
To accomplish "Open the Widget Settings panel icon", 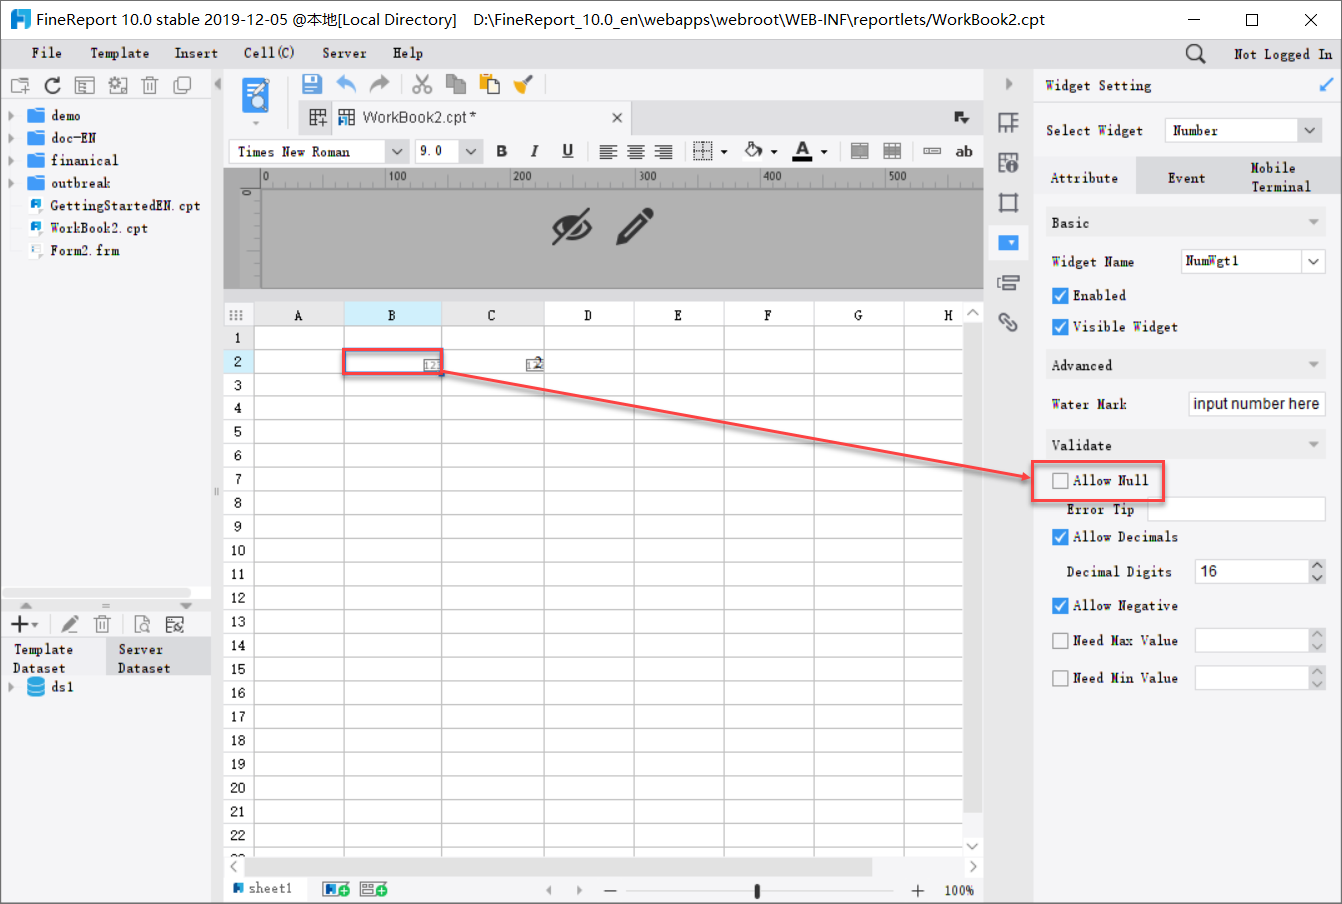I will coord(1008,242).
